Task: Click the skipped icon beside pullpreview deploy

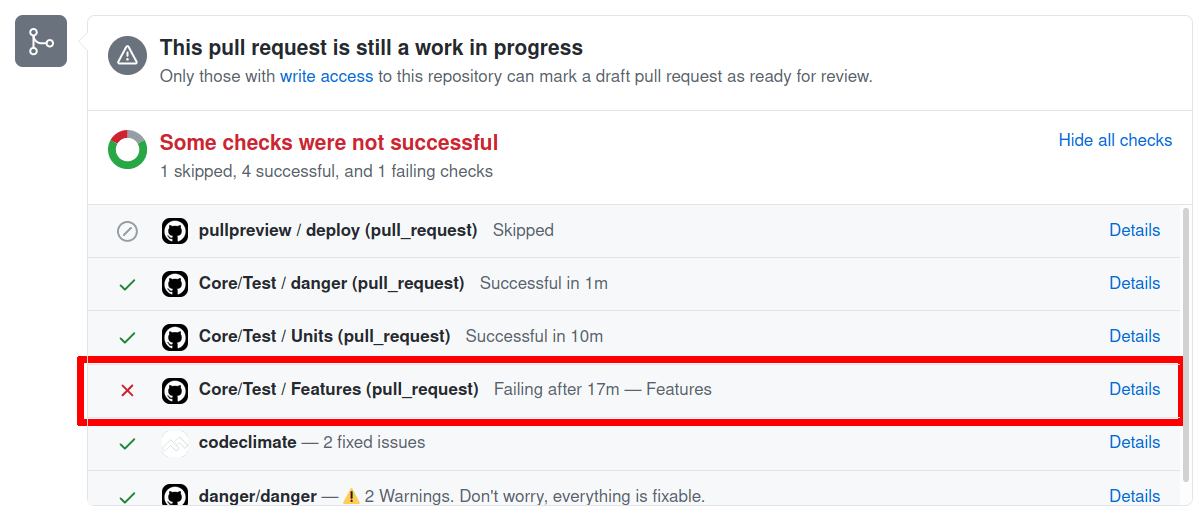Action: [x=127, y=231]
